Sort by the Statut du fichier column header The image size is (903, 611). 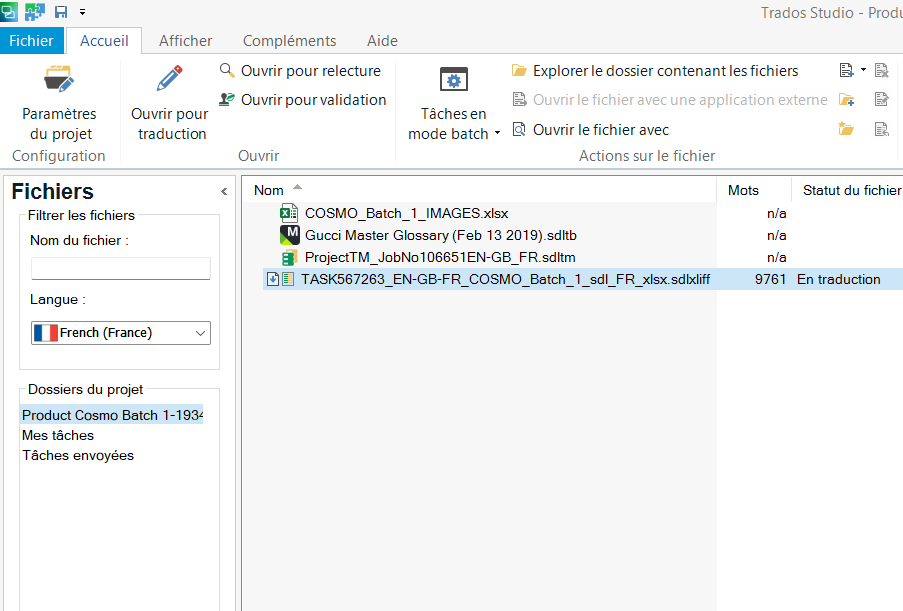852,190
